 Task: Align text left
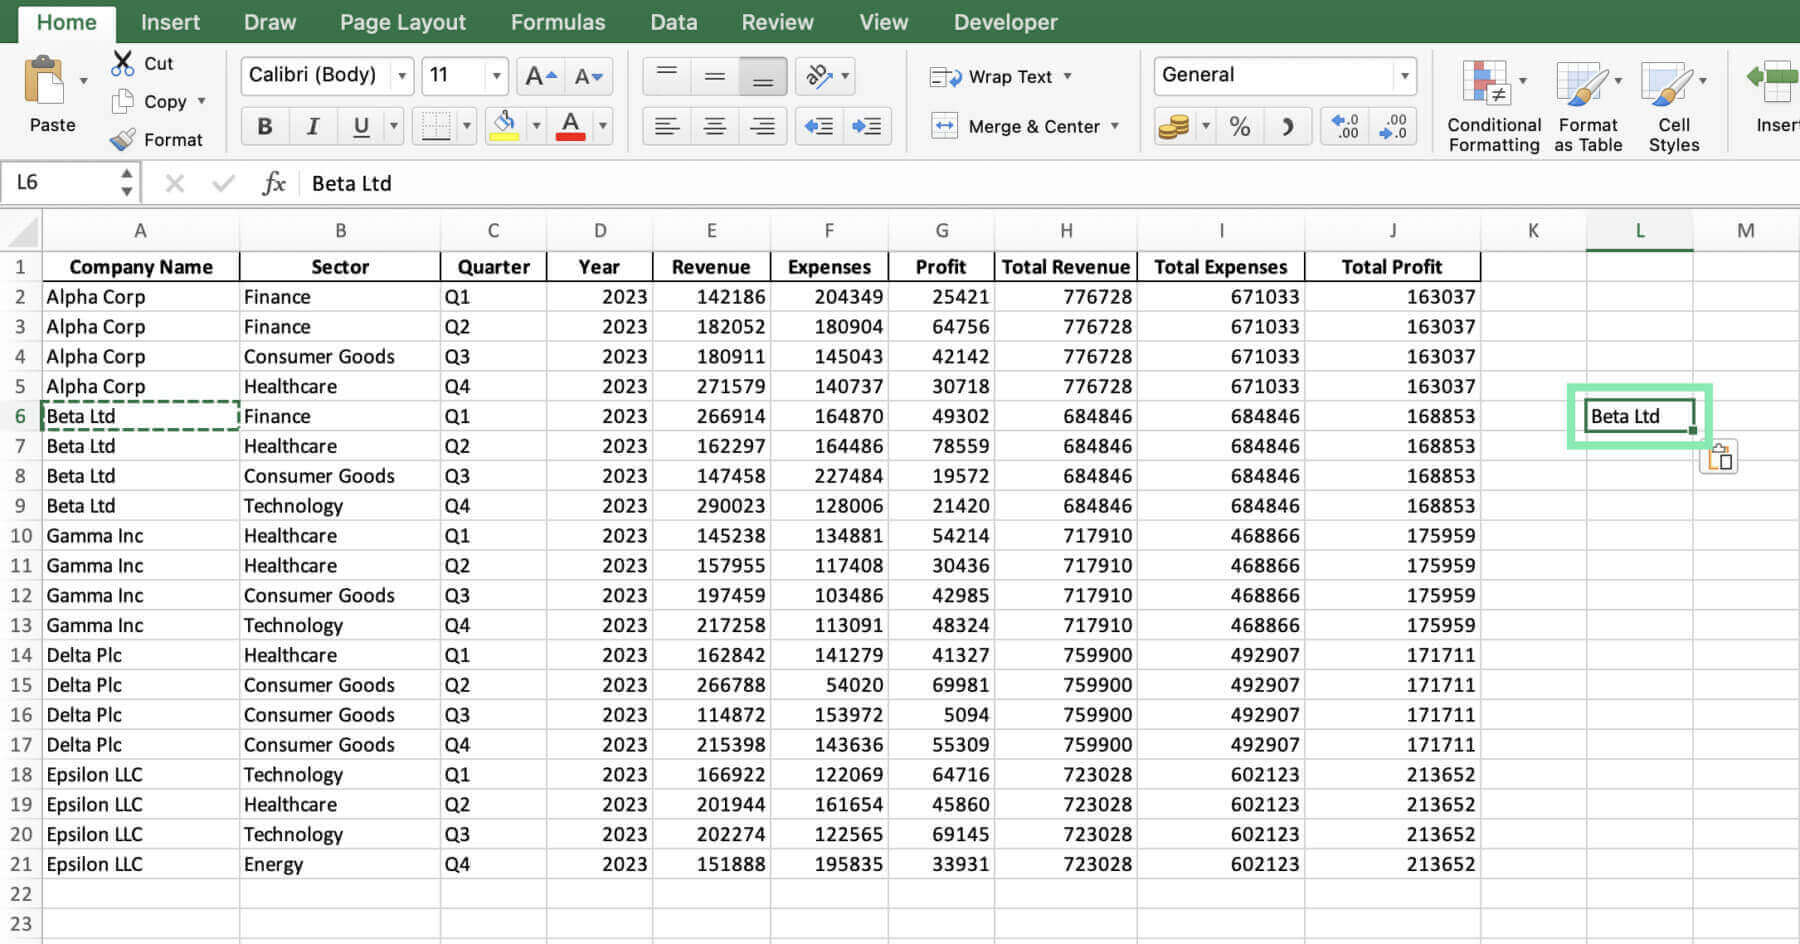pos(667,126)
